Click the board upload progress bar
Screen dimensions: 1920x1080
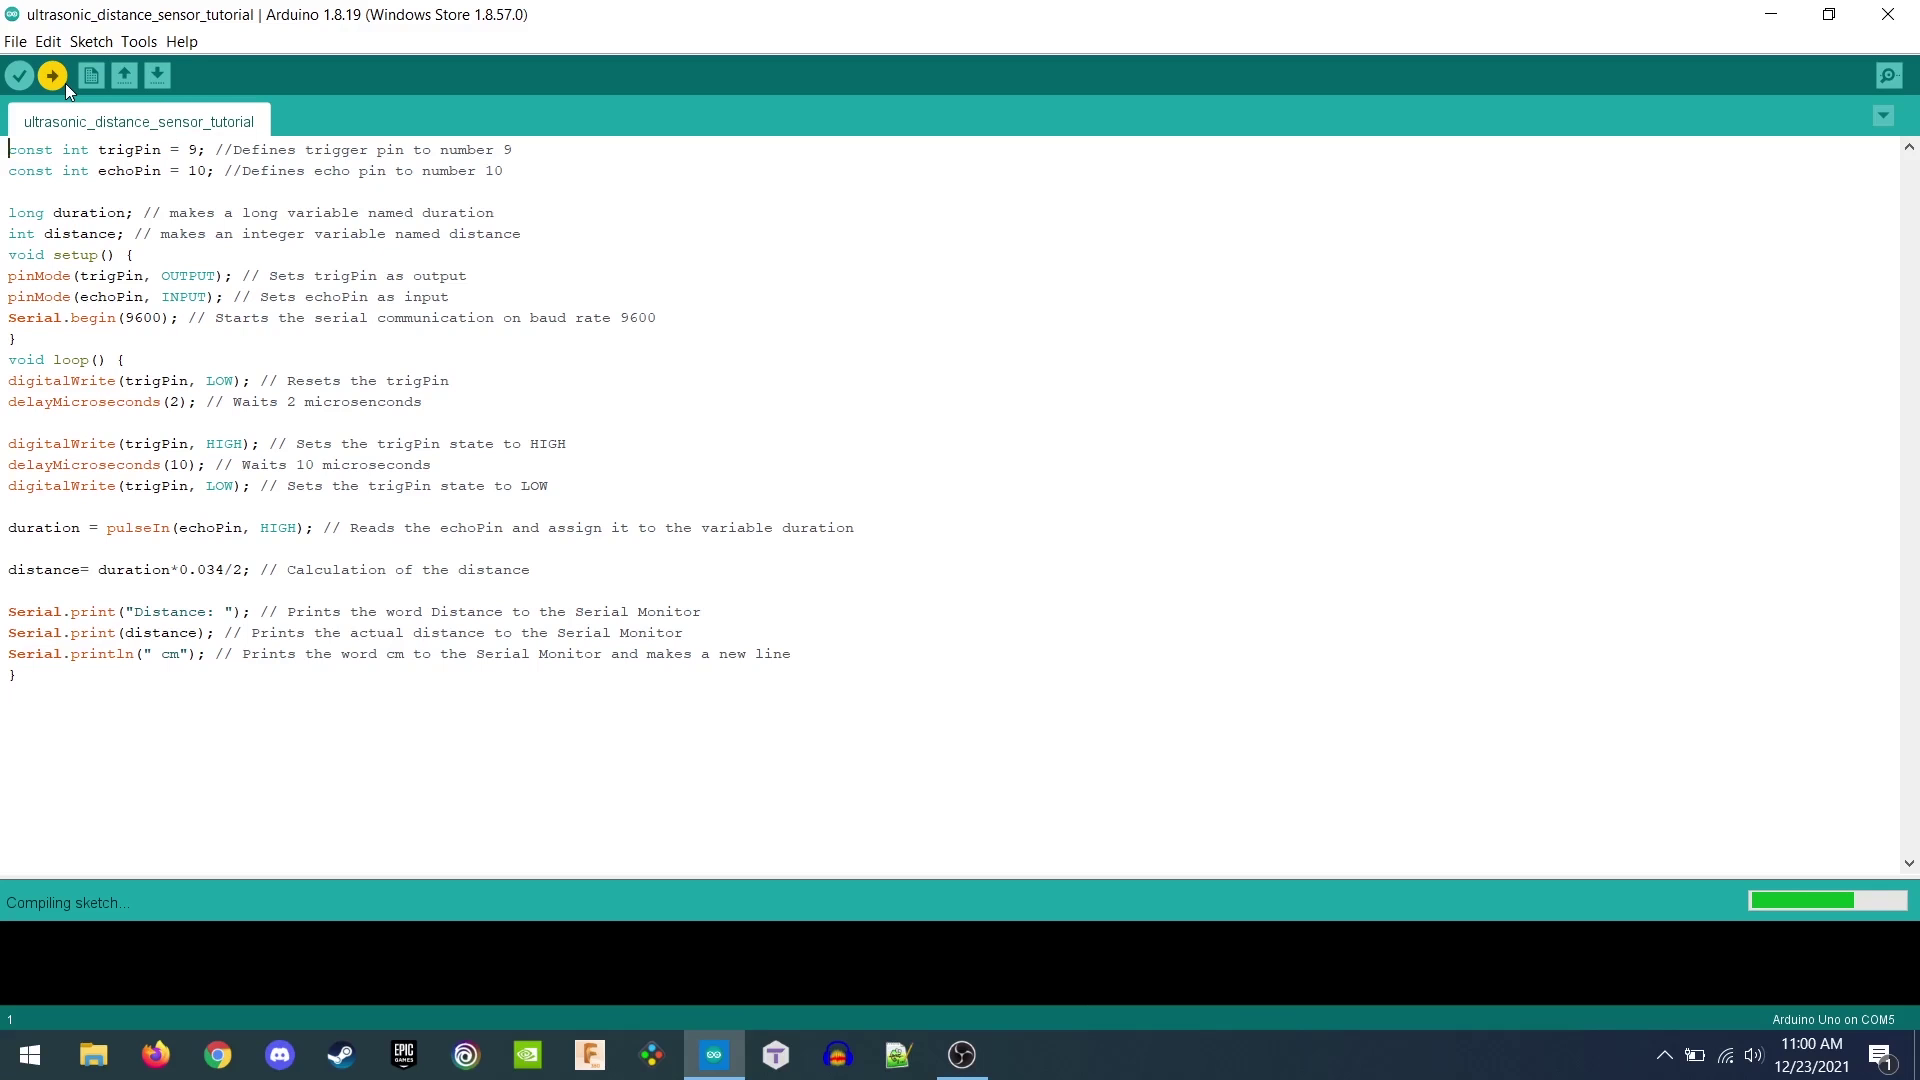point(1824,902)
